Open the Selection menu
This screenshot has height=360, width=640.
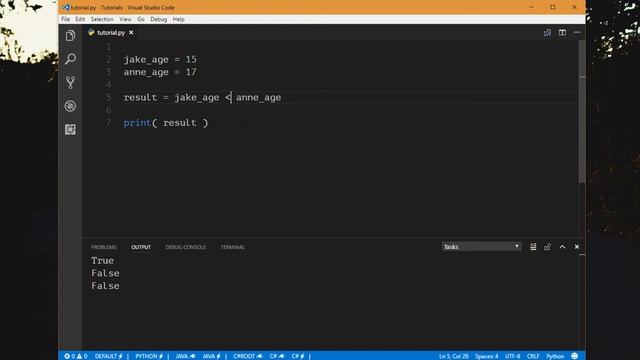pos(102,19)
